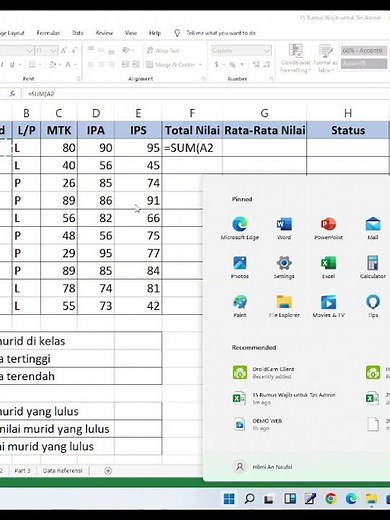Open recommended DEMO WEB file

click(x=257, y=424)
